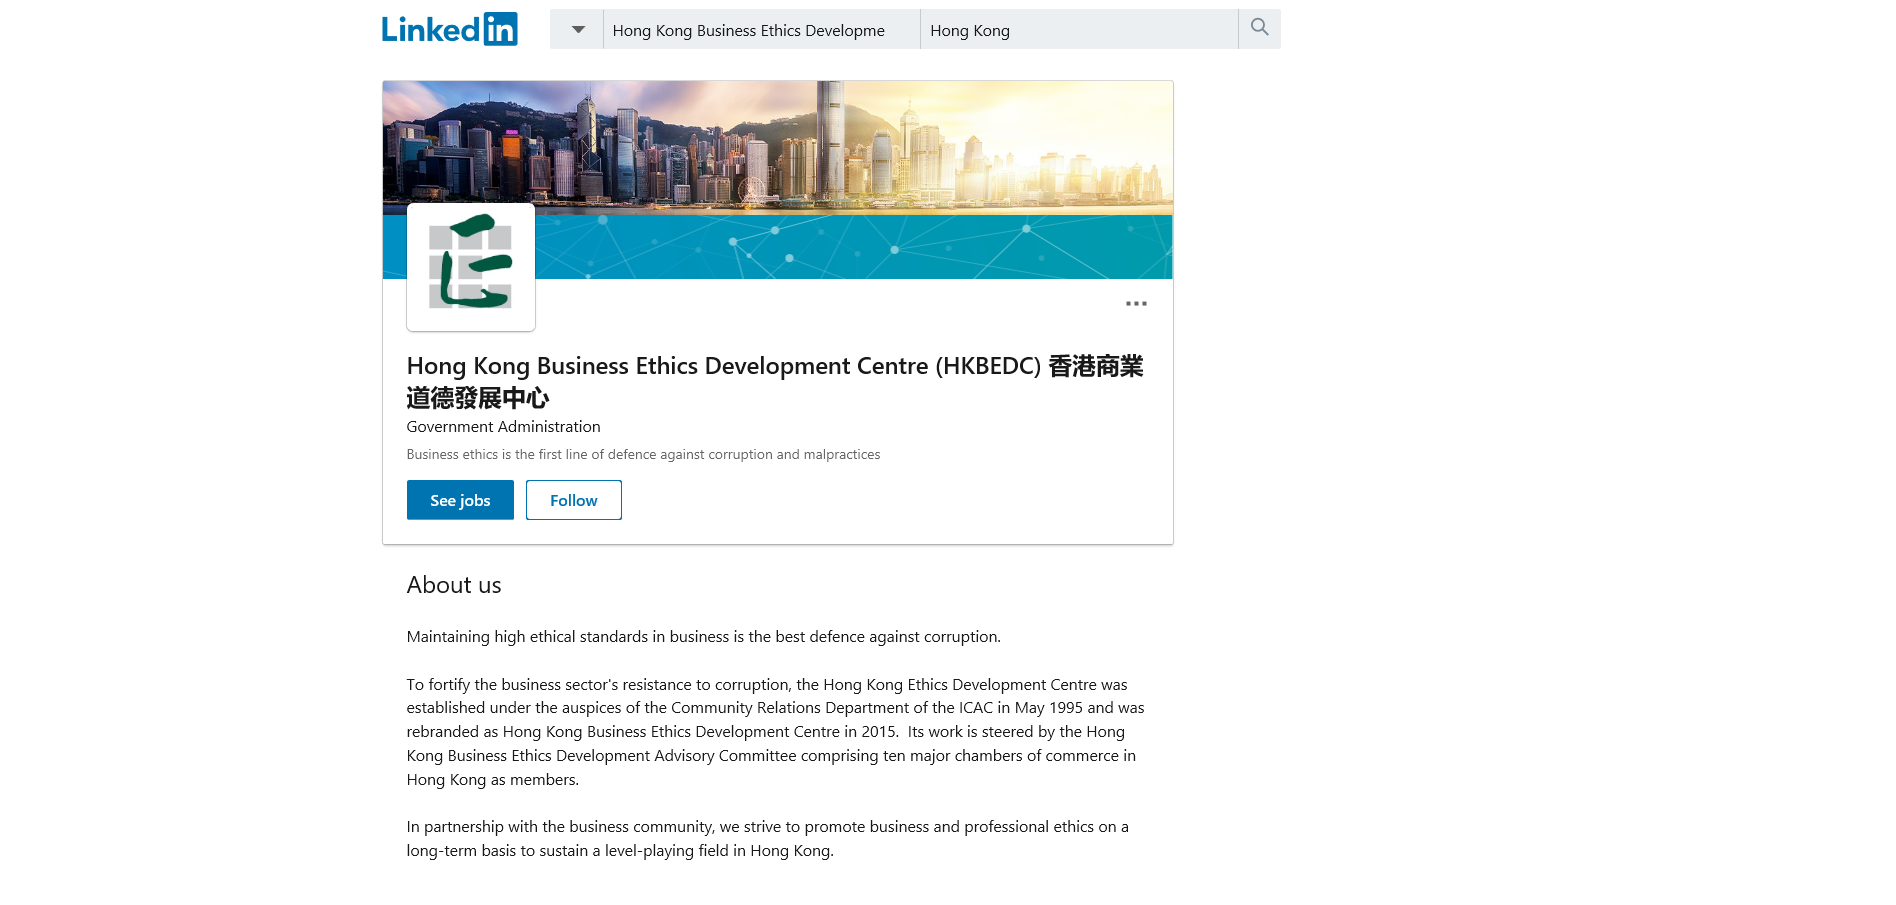The height and width of the screenshot is (905, 1896).
Task: Click the 'Maintaining high ethical standards' sentence
Action: [x=704, y=636]
